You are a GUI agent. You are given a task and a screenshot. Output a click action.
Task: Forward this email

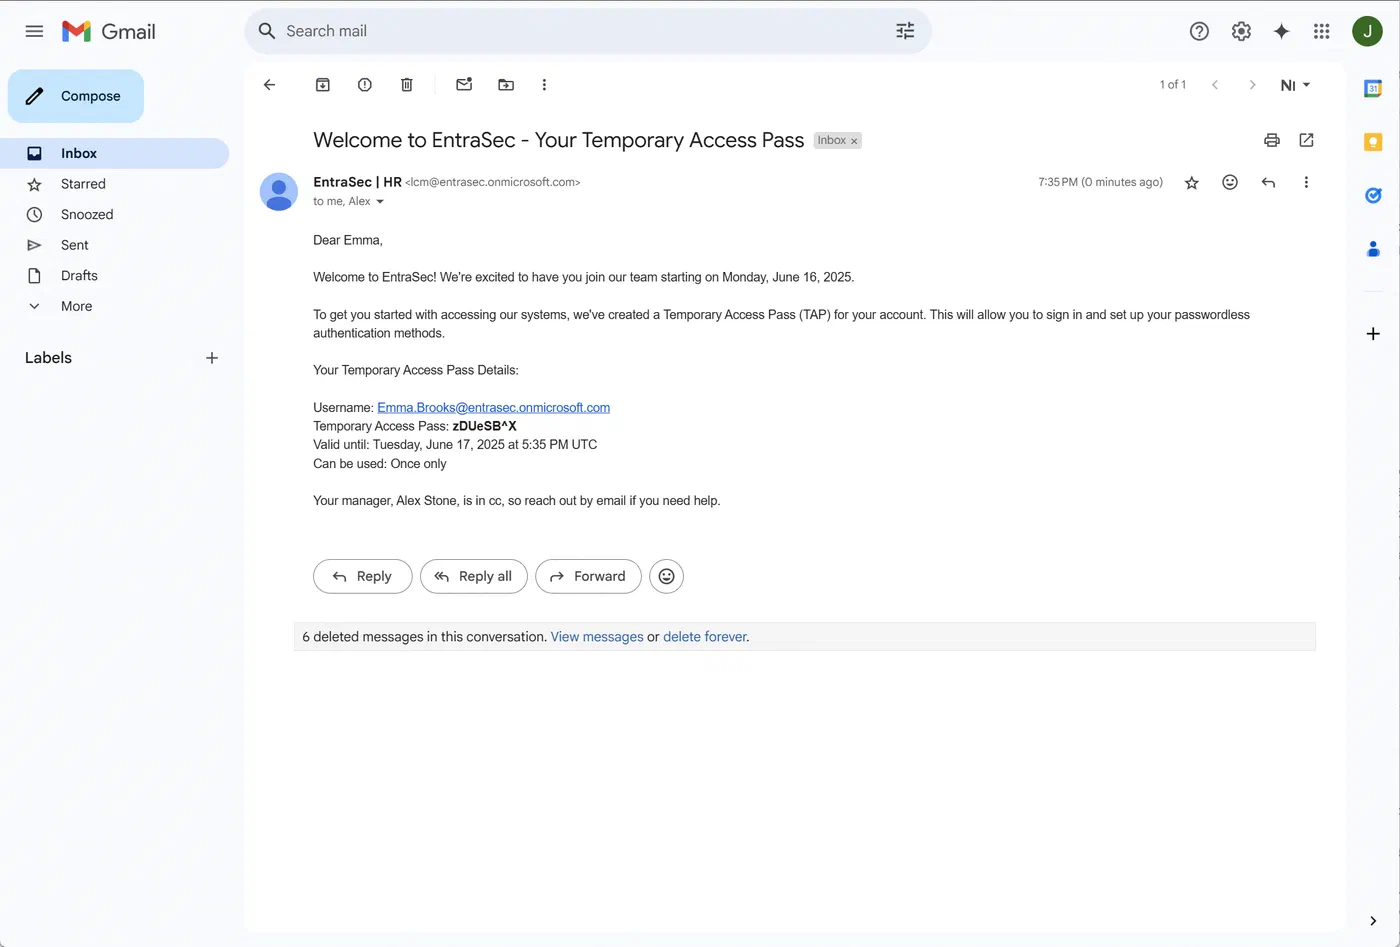coord(588,576)
